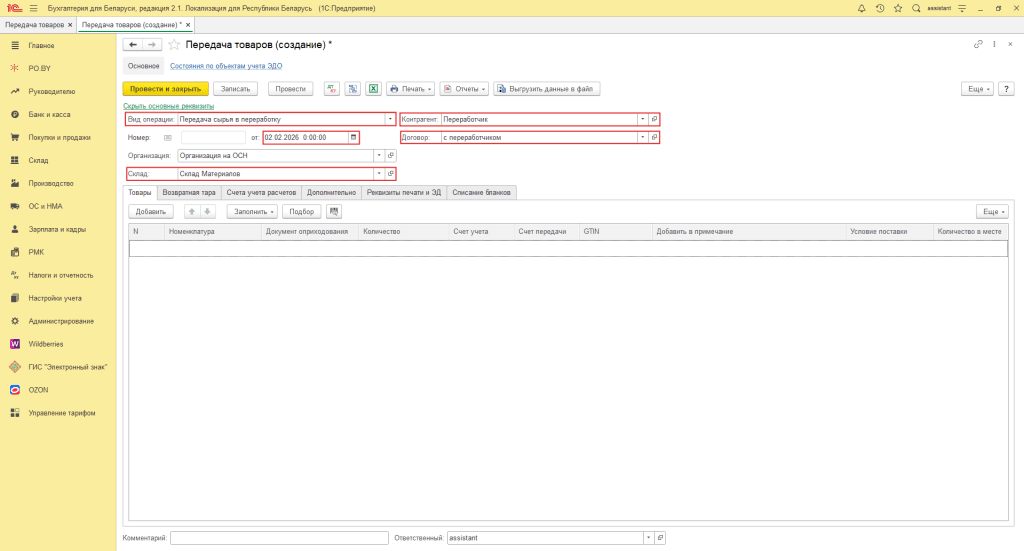This screenshot has width=1024, height=551.
Task: Expand the Вид операции dropdown
Action: 390,119
